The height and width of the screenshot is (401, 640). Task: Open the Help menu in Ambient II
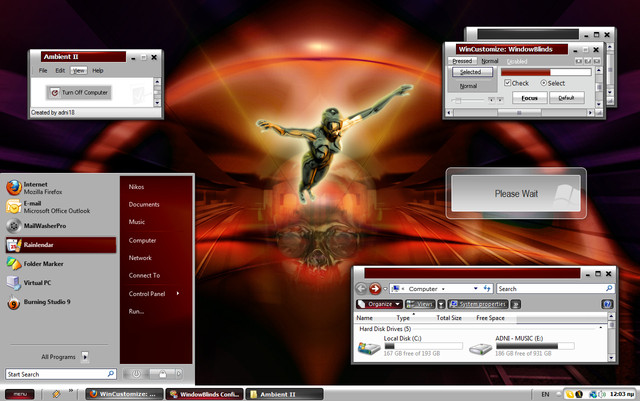point(98,71)
